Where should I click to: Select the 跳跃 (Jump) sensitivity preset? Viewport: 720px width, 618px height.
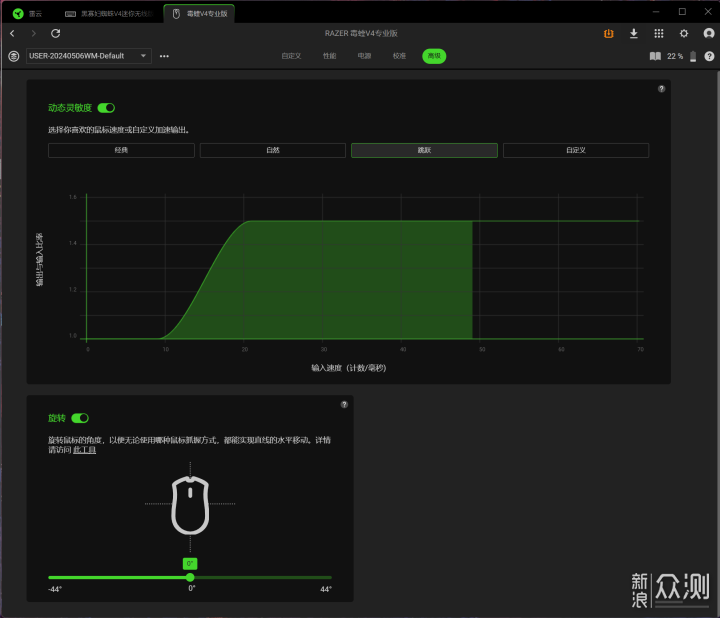pyautogui.click(x=424, y=150)
